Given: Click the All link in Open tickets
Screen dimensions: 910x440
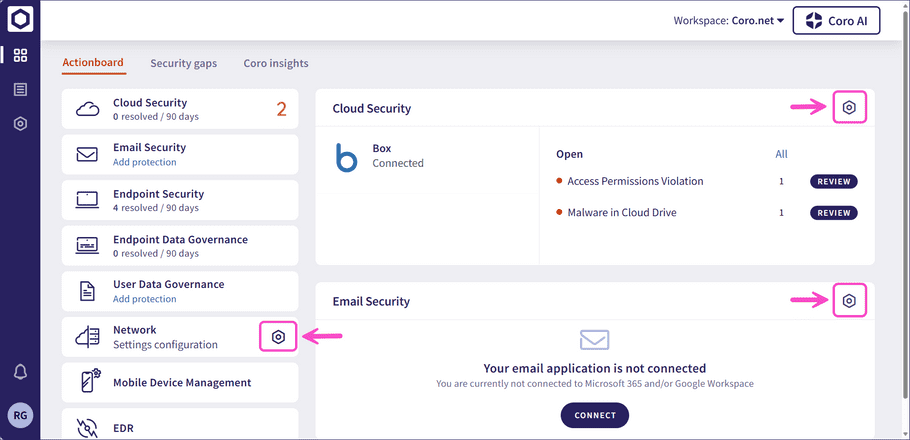Looking at the screenshot, I should tap(781, 154).
